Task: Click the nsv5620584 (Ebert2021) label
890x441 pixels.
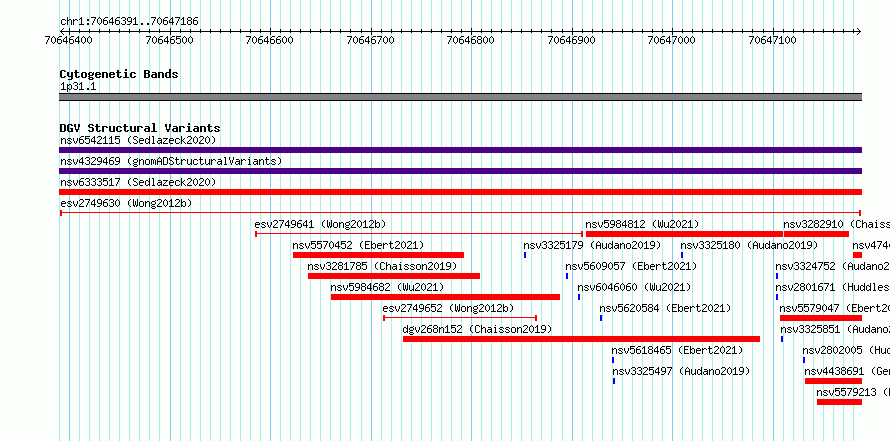Action: coord(665,308)
